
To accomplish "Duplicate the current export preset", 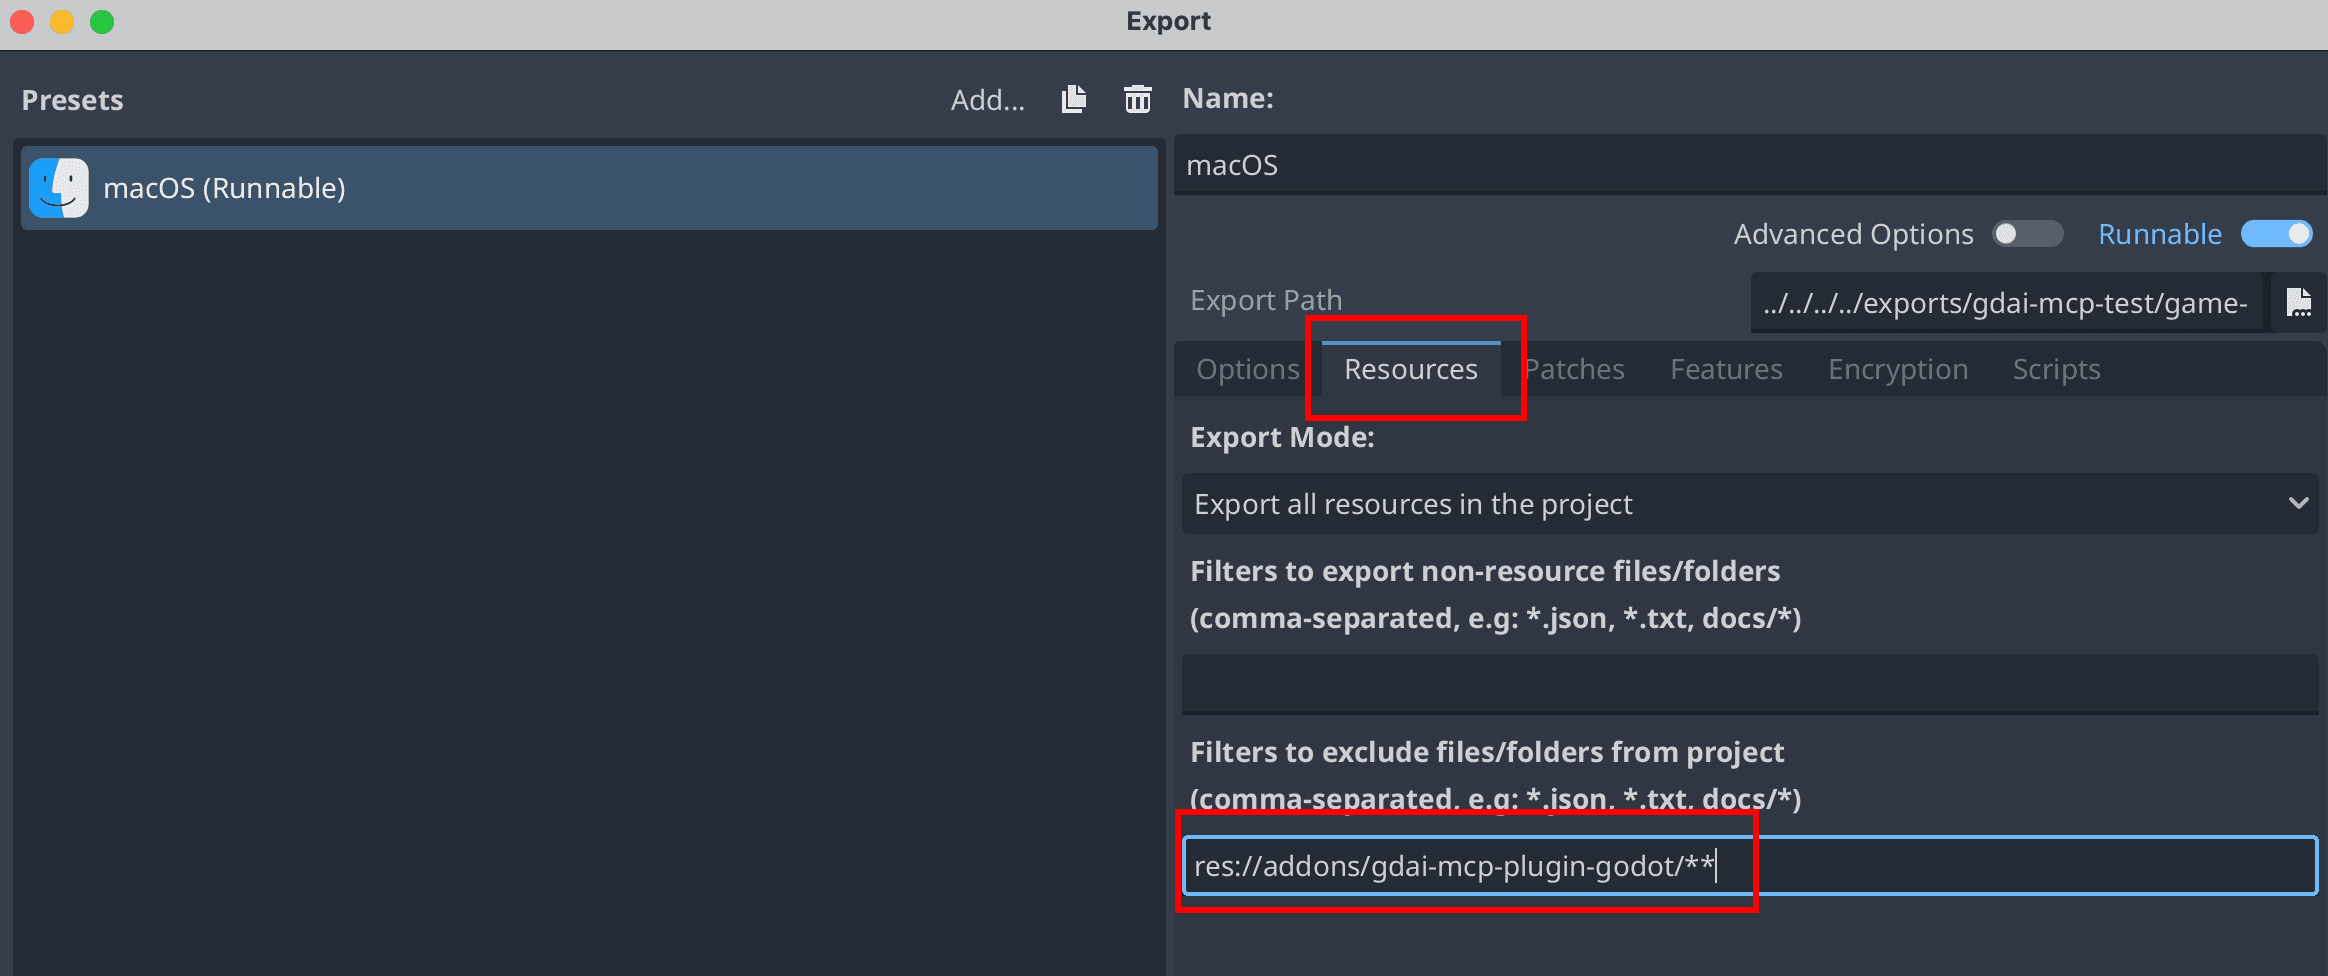I will point(1073,99).
